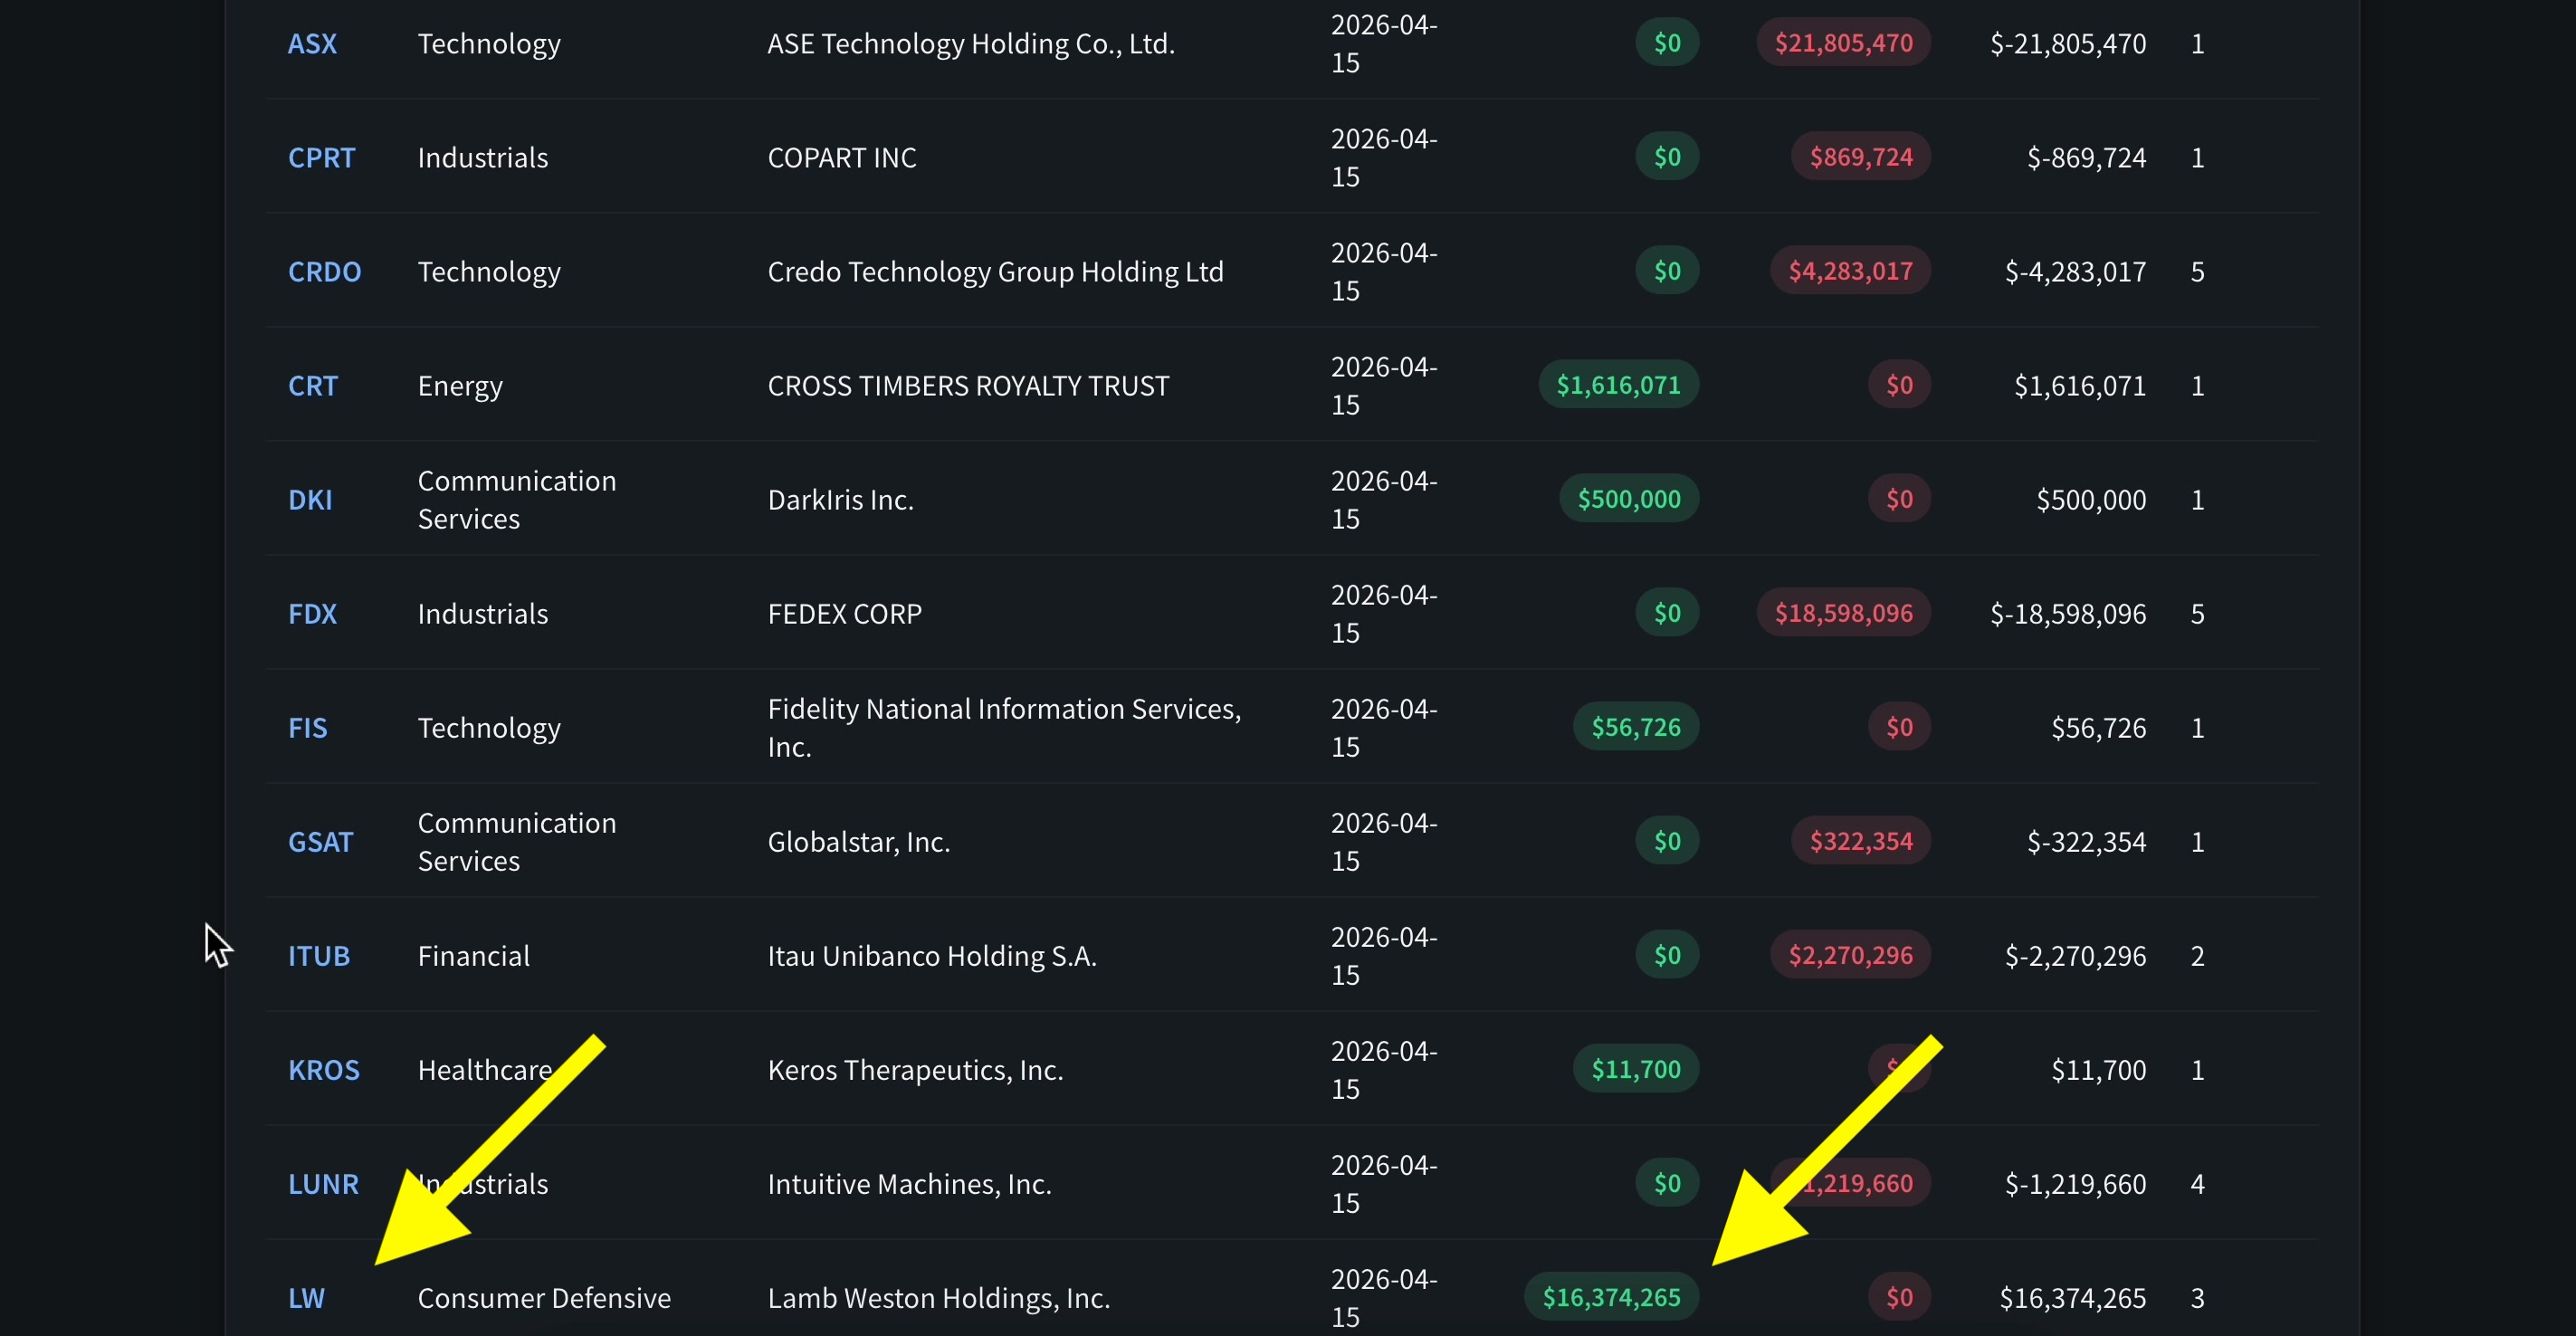Click Credo Technology Group Holding Ltd name

pos(995,271)
